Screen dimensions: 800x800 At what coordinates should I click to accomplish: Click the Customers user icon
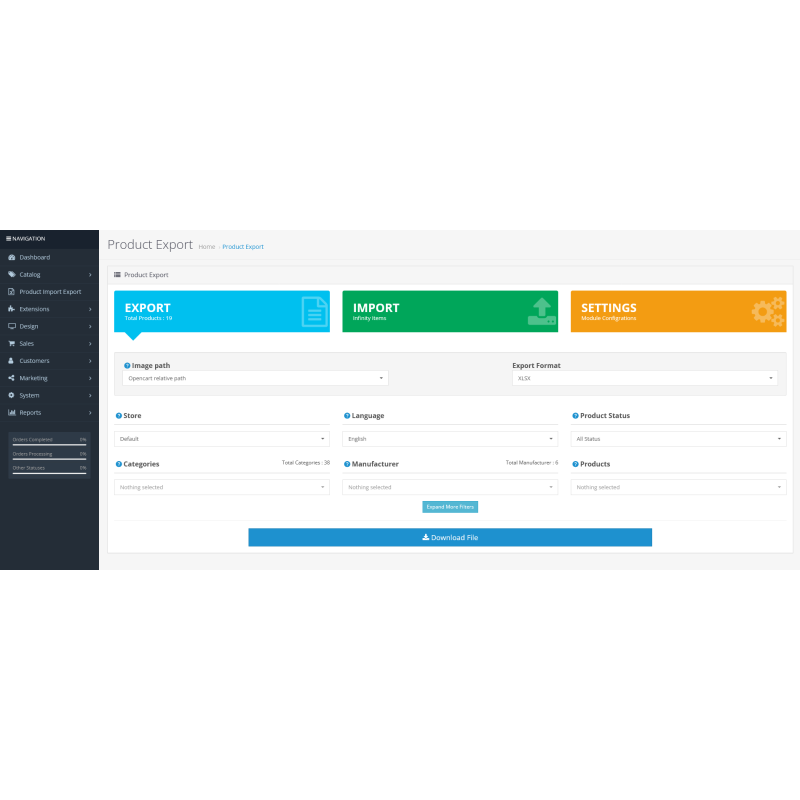[x=14, y=360]
